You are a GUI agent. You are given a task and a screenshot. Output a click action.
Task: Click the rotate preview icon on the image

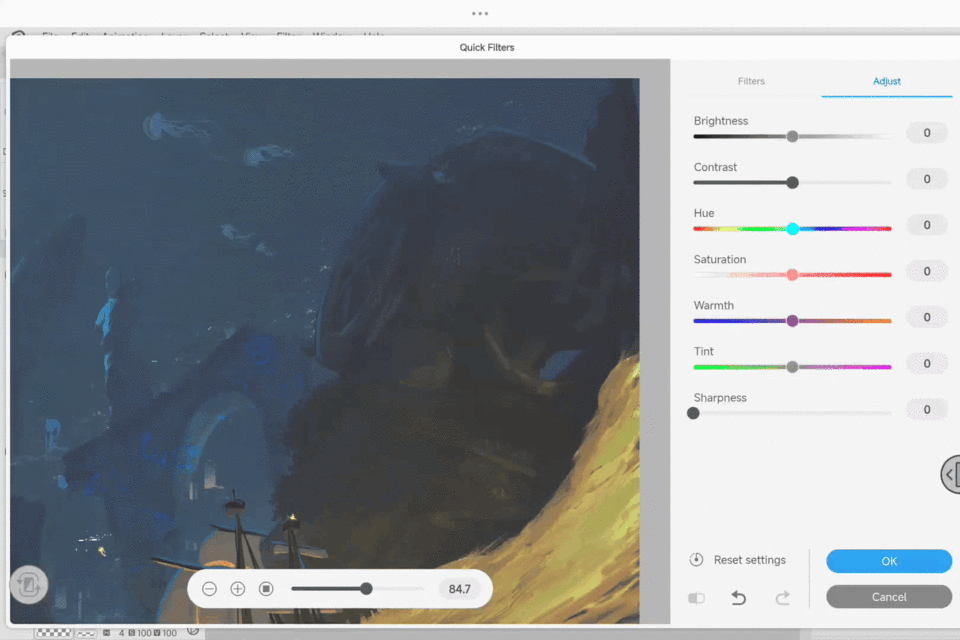[x=28, y=585]
